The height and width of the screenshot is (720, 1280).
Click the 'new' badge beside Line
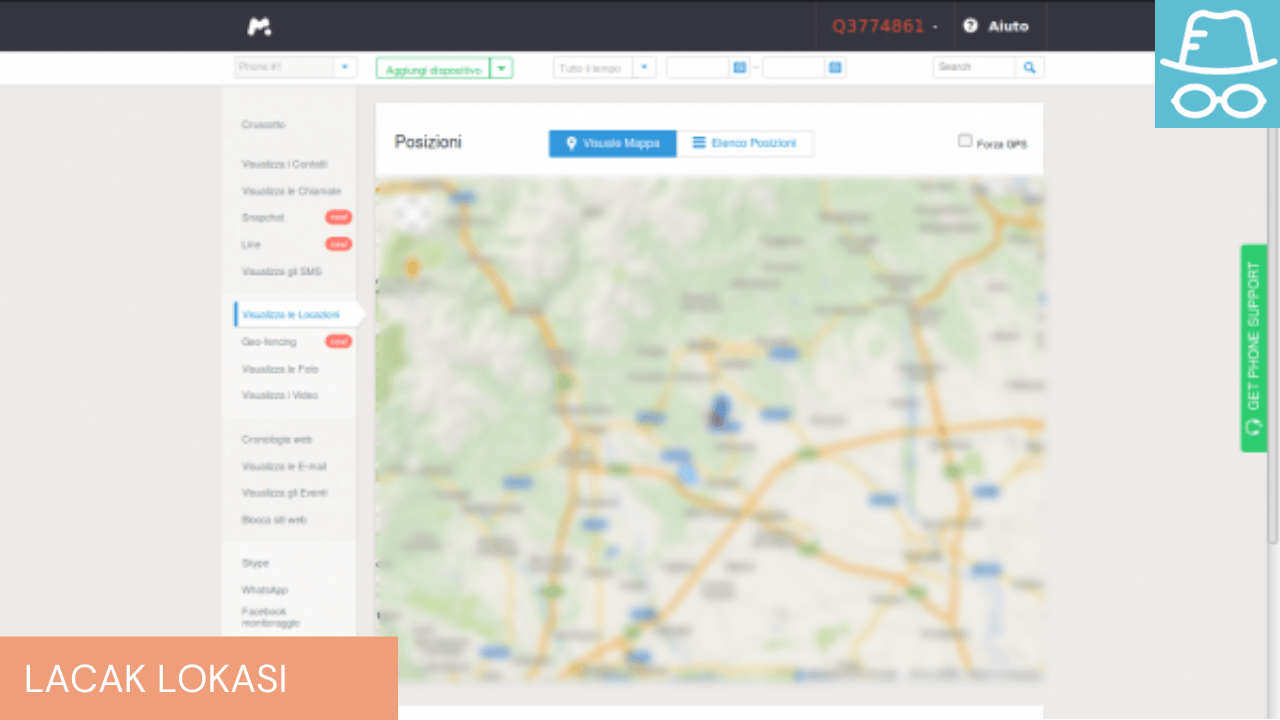pyautogui.click(x=338, y=244)
